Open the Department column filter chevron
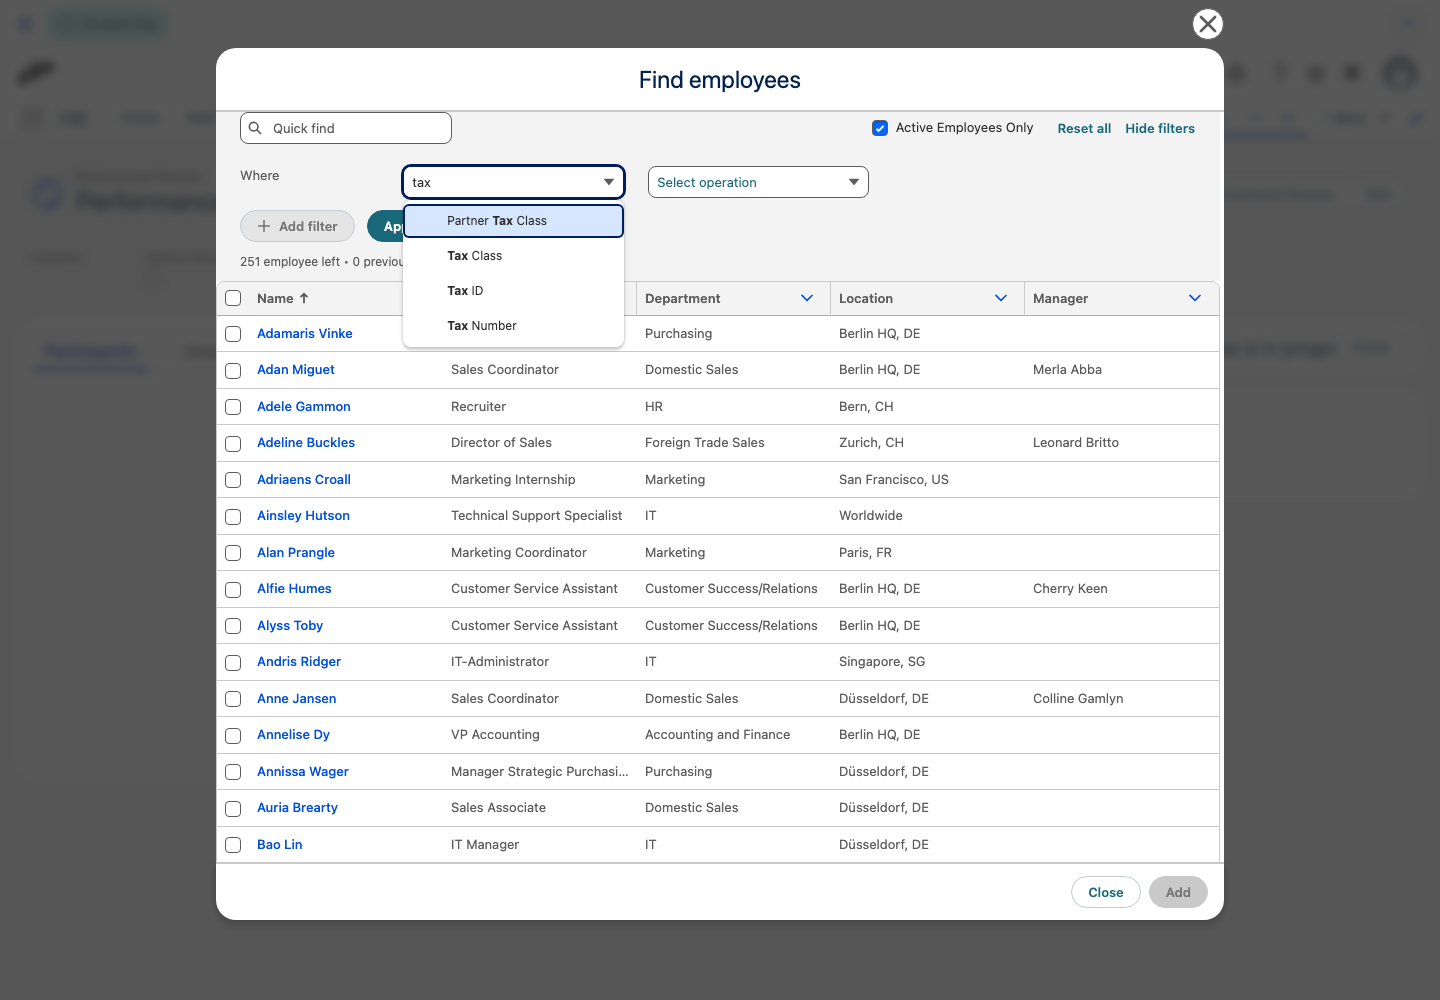Viewport: 1440px width, 1000px height. pyautogui.click(x=807, y=298)
